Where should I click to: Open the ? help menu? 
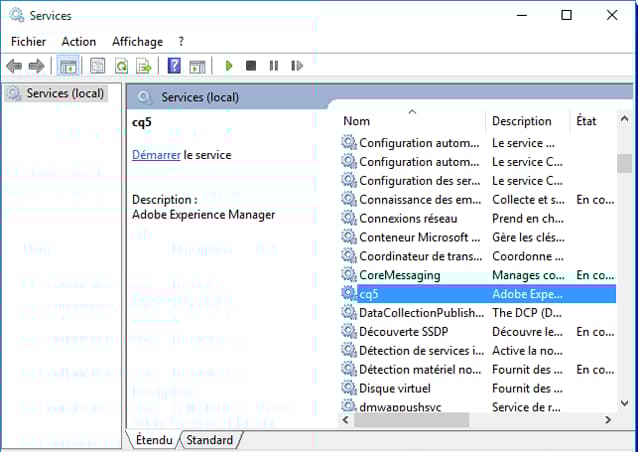click(181, 41)
